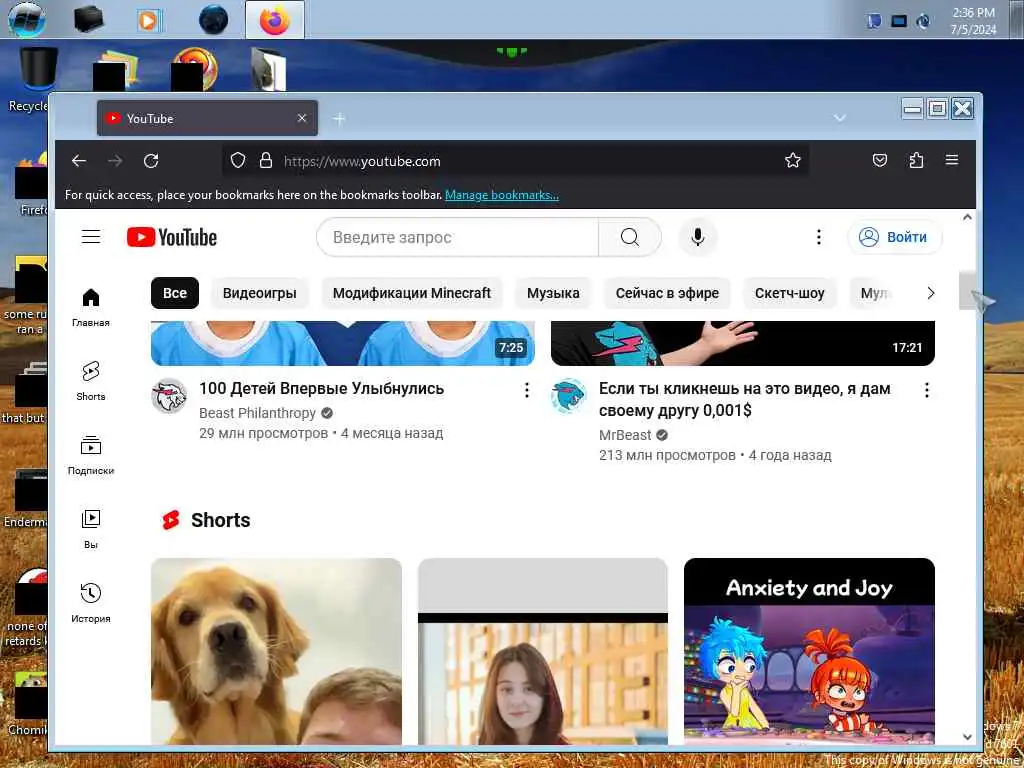
Task: Open options for the MrBeast video
Action: (927, 390)
